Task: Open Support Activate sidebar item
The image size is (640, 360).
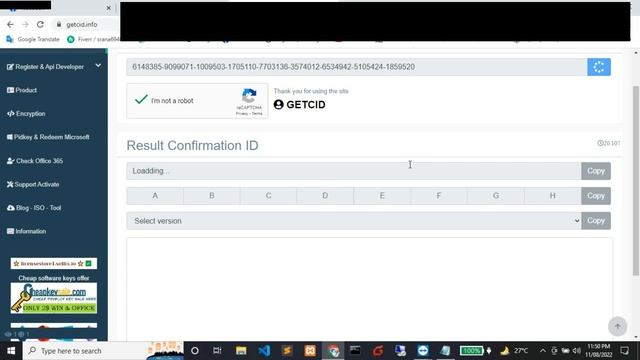Action: coord(33,184)
